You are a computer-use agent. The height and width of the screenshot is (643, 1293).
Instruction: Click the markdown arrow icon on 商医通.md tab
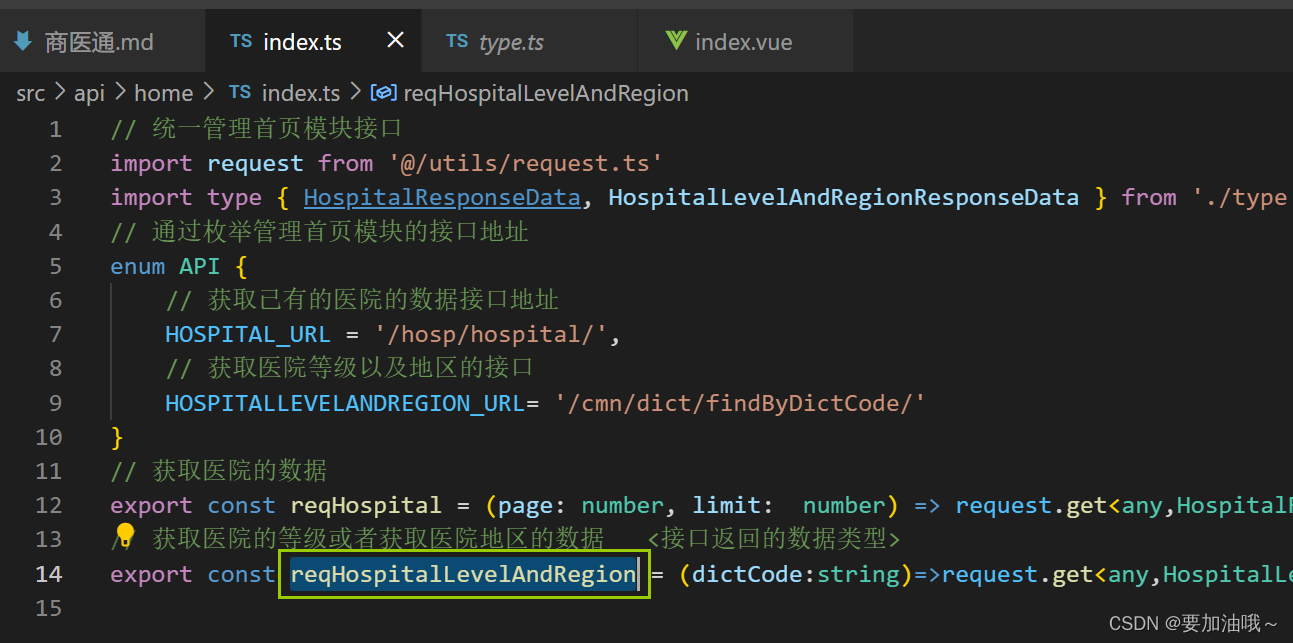22,41
